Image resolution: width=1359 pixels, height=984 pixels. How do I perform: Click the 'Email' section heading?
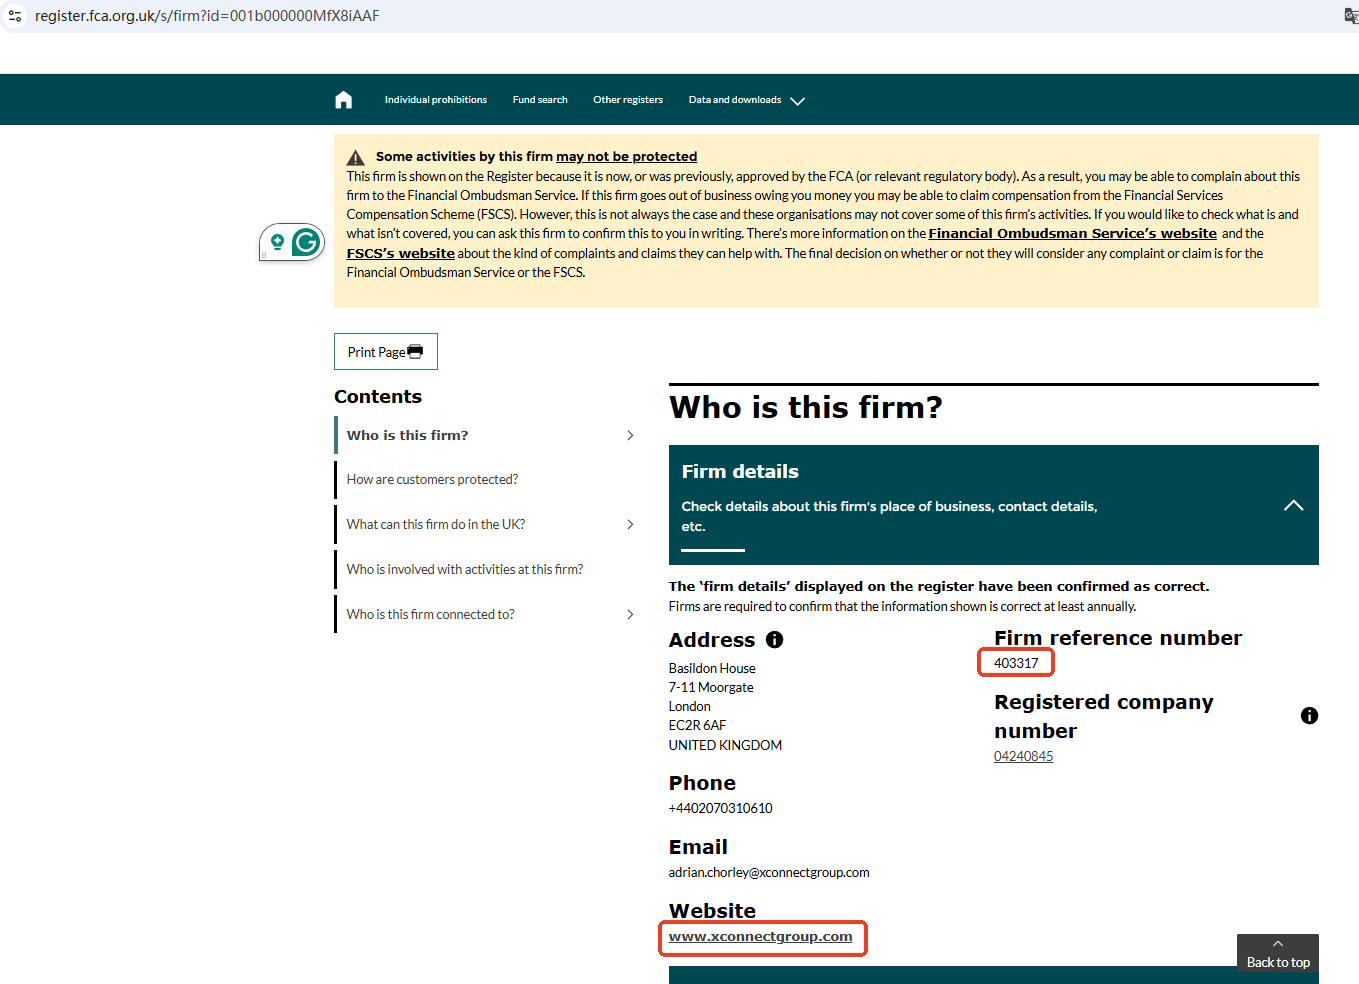(x=698, y=847)
